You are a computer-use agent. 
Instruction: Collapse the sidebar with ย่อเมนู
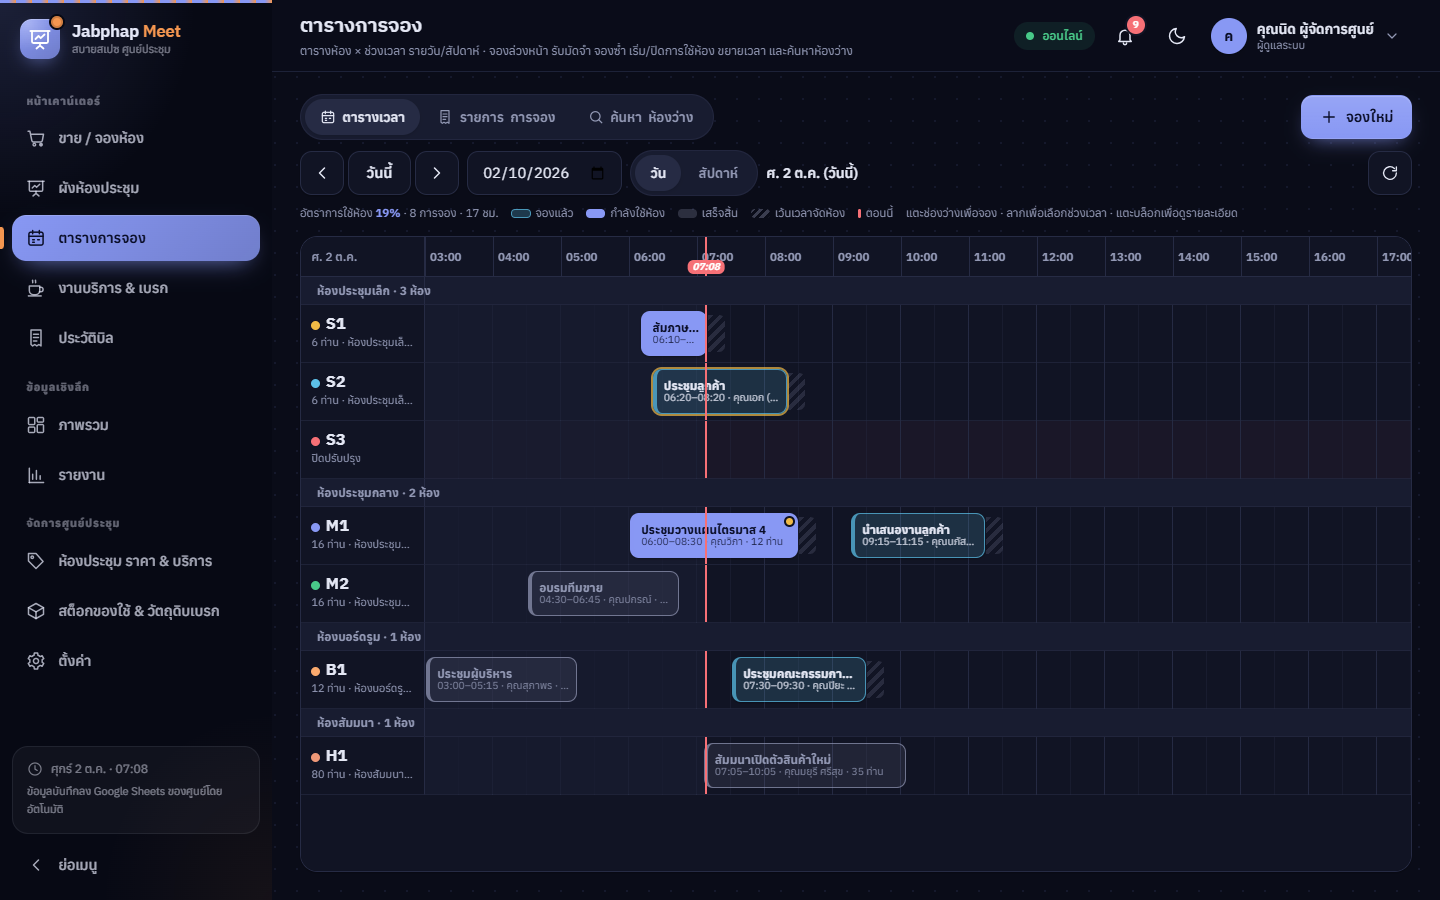[x=136, y=865]
